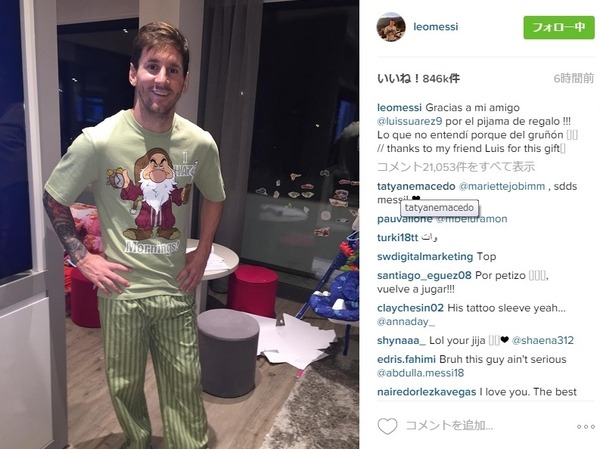Click the @annaday_ mention
The width and height of the screenshot is (600, 449).
(406, 322)
